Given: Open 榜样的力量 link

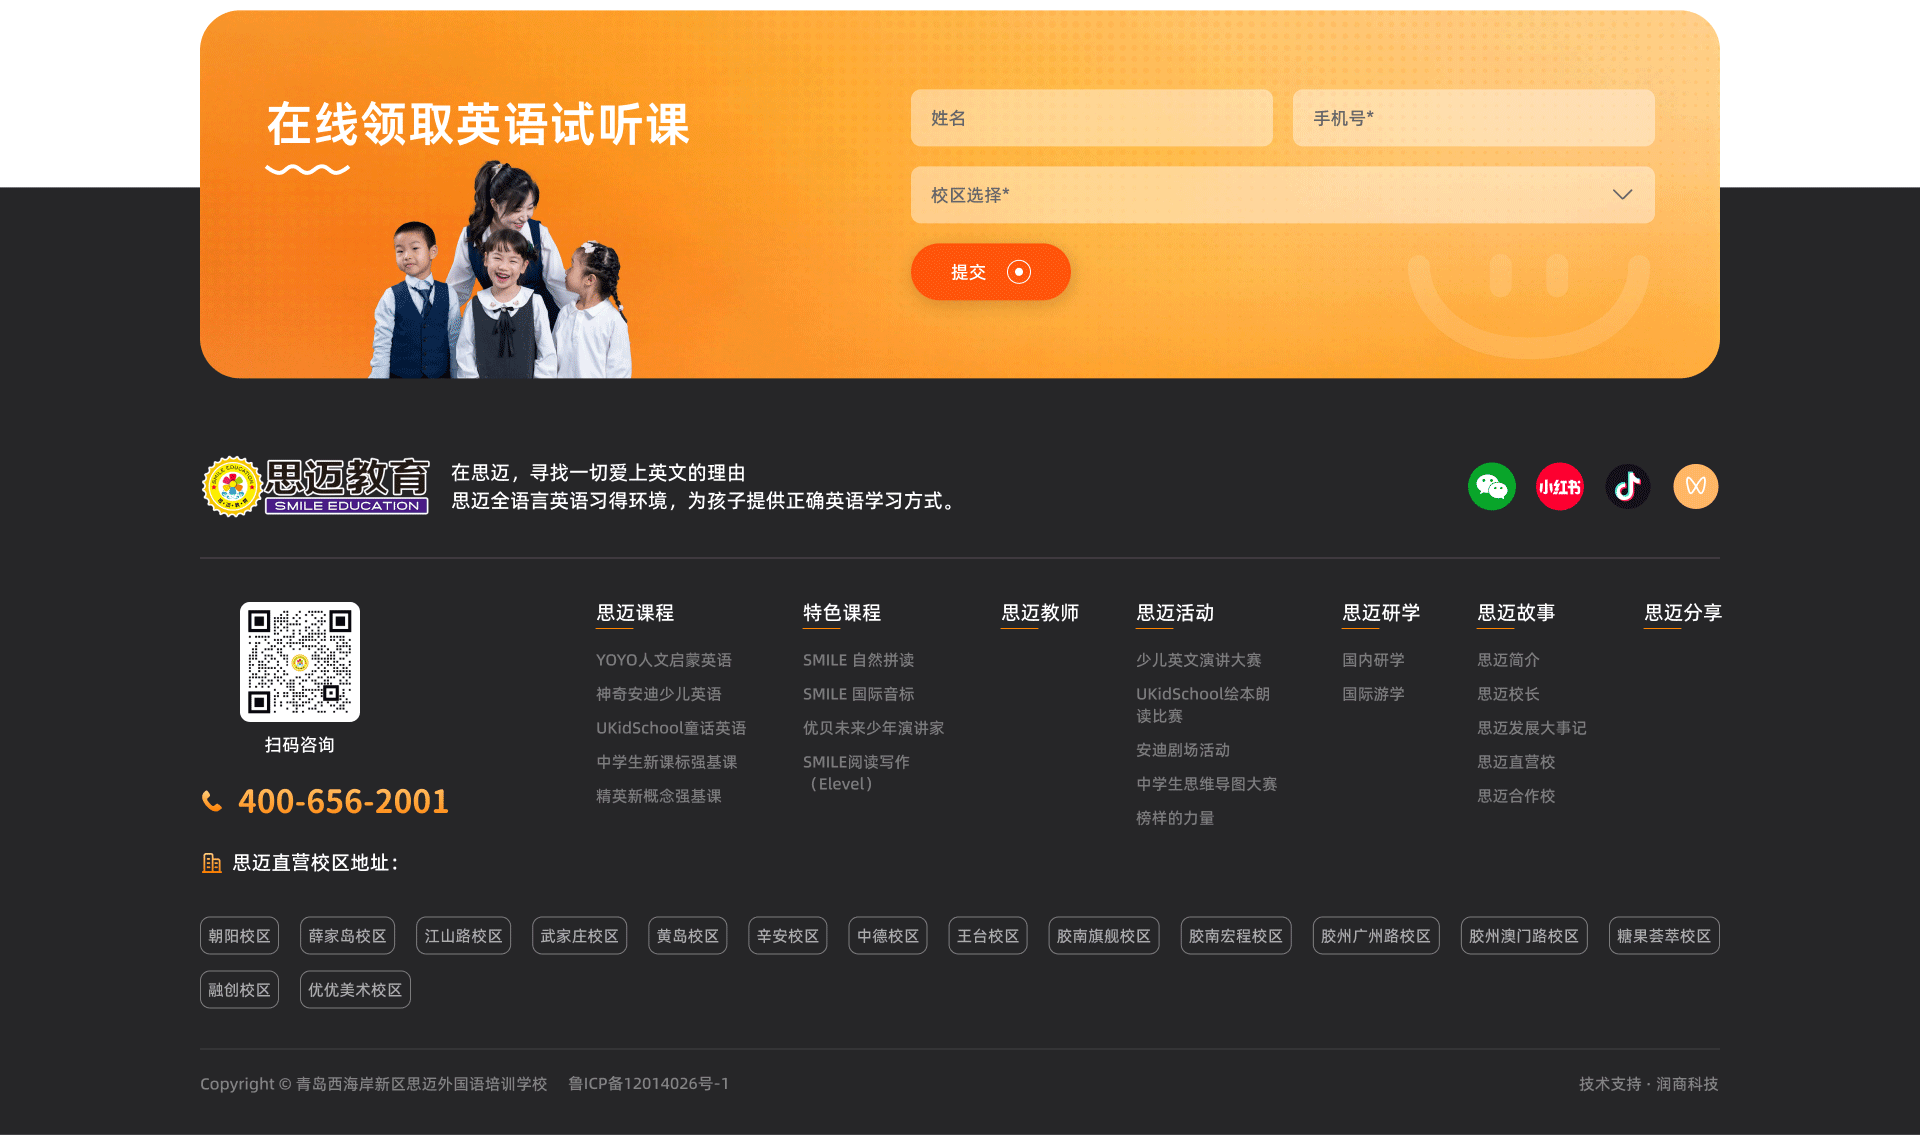Looking at the screenshot, I should tap(1175, 818).
